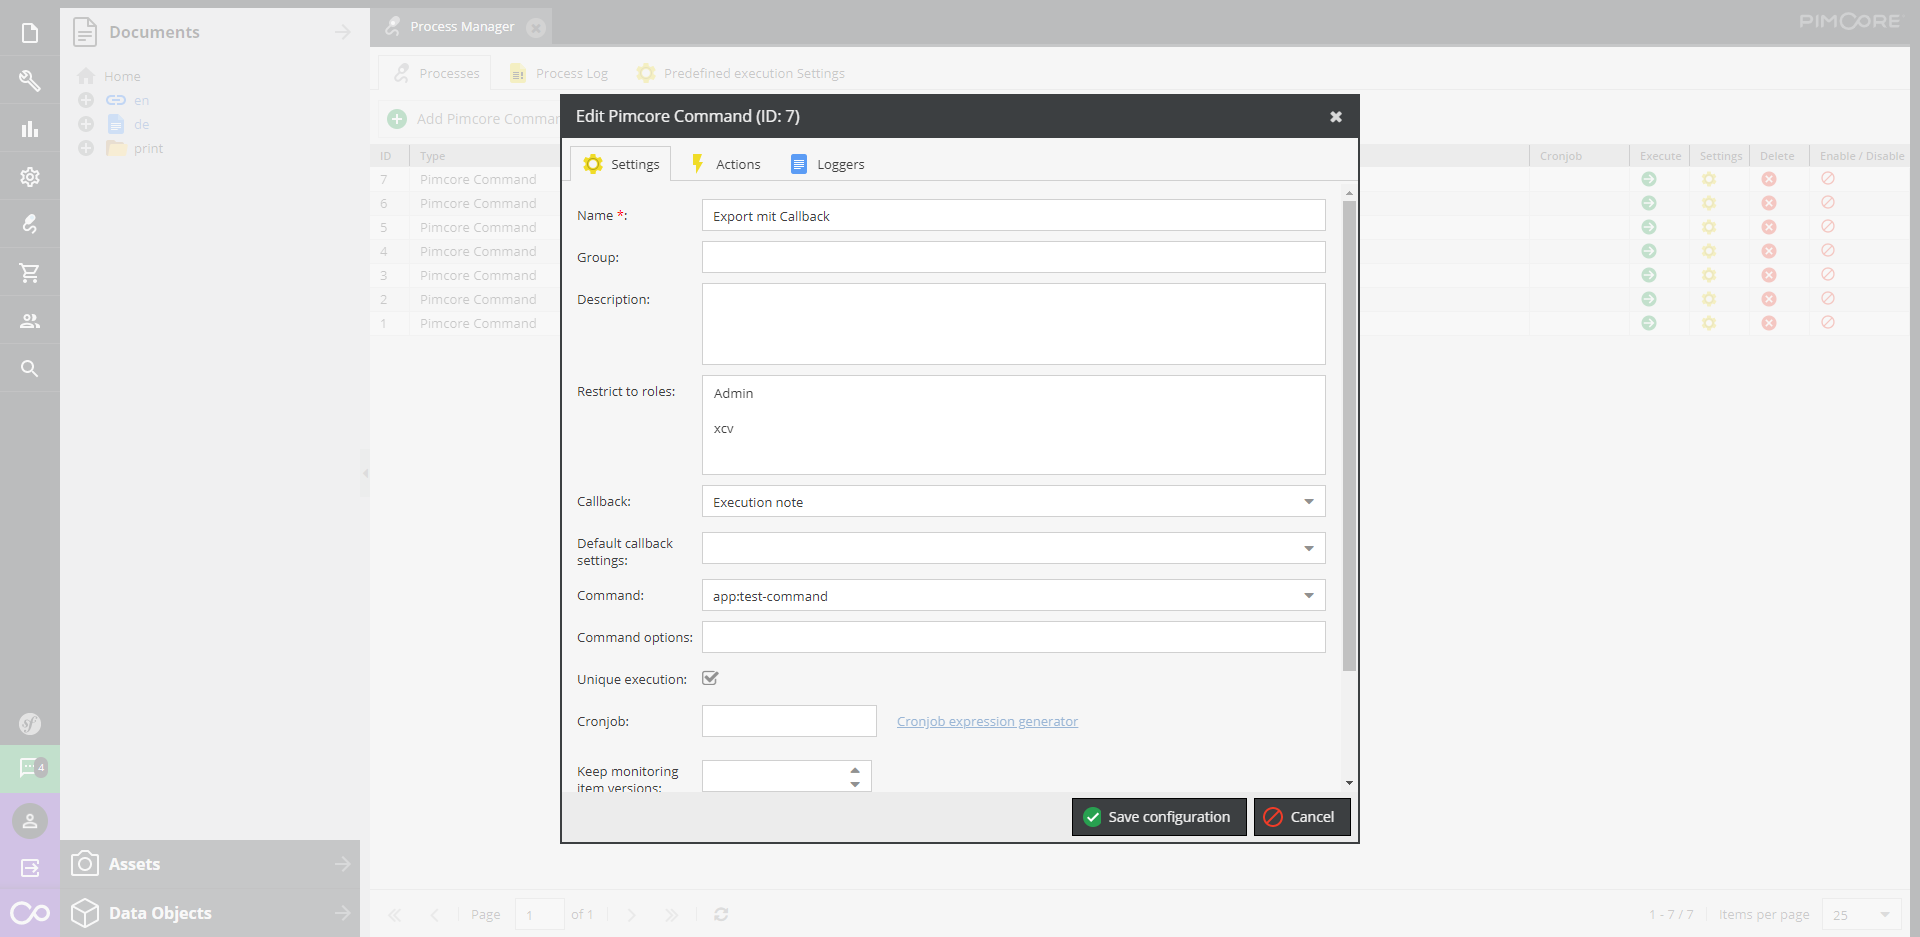This screenshot has height=937, width=1920.
Task: Select the Settings tab in dialog
Action: 621,164
